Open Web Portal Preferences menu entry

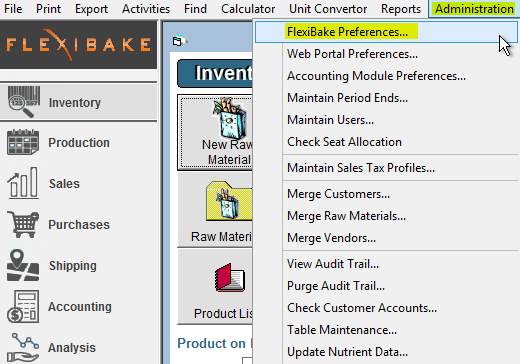pyautogui.click(x=352, y=54)
